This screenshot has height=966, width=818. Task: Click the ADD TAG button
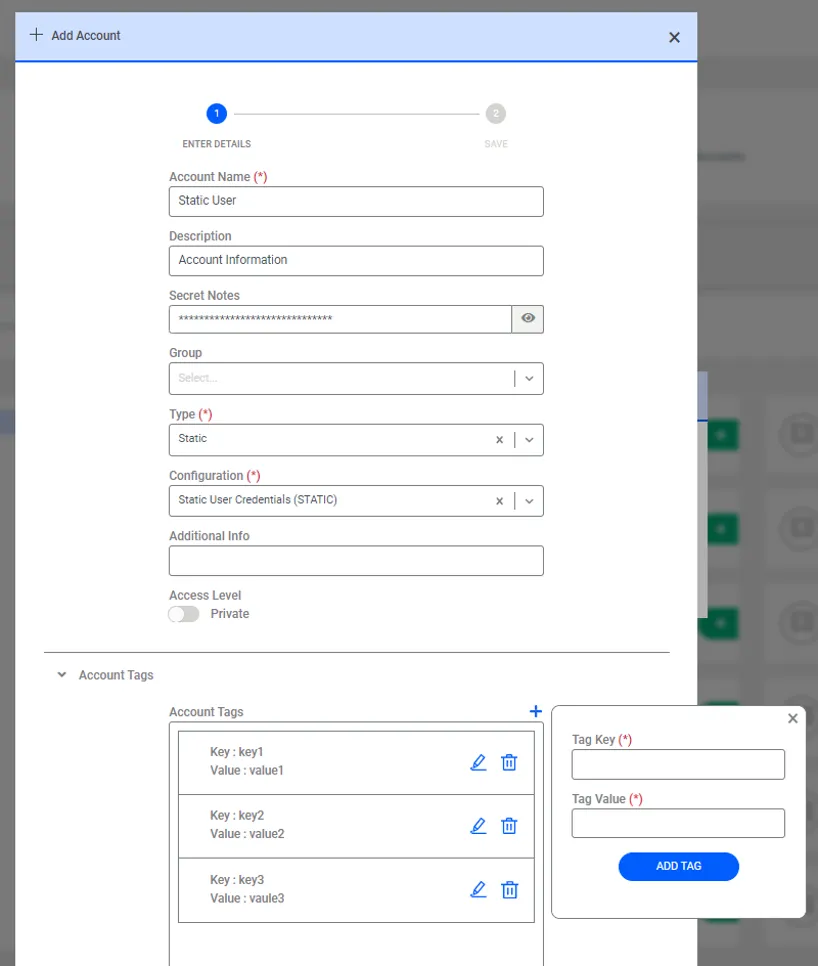click(678, 866)
